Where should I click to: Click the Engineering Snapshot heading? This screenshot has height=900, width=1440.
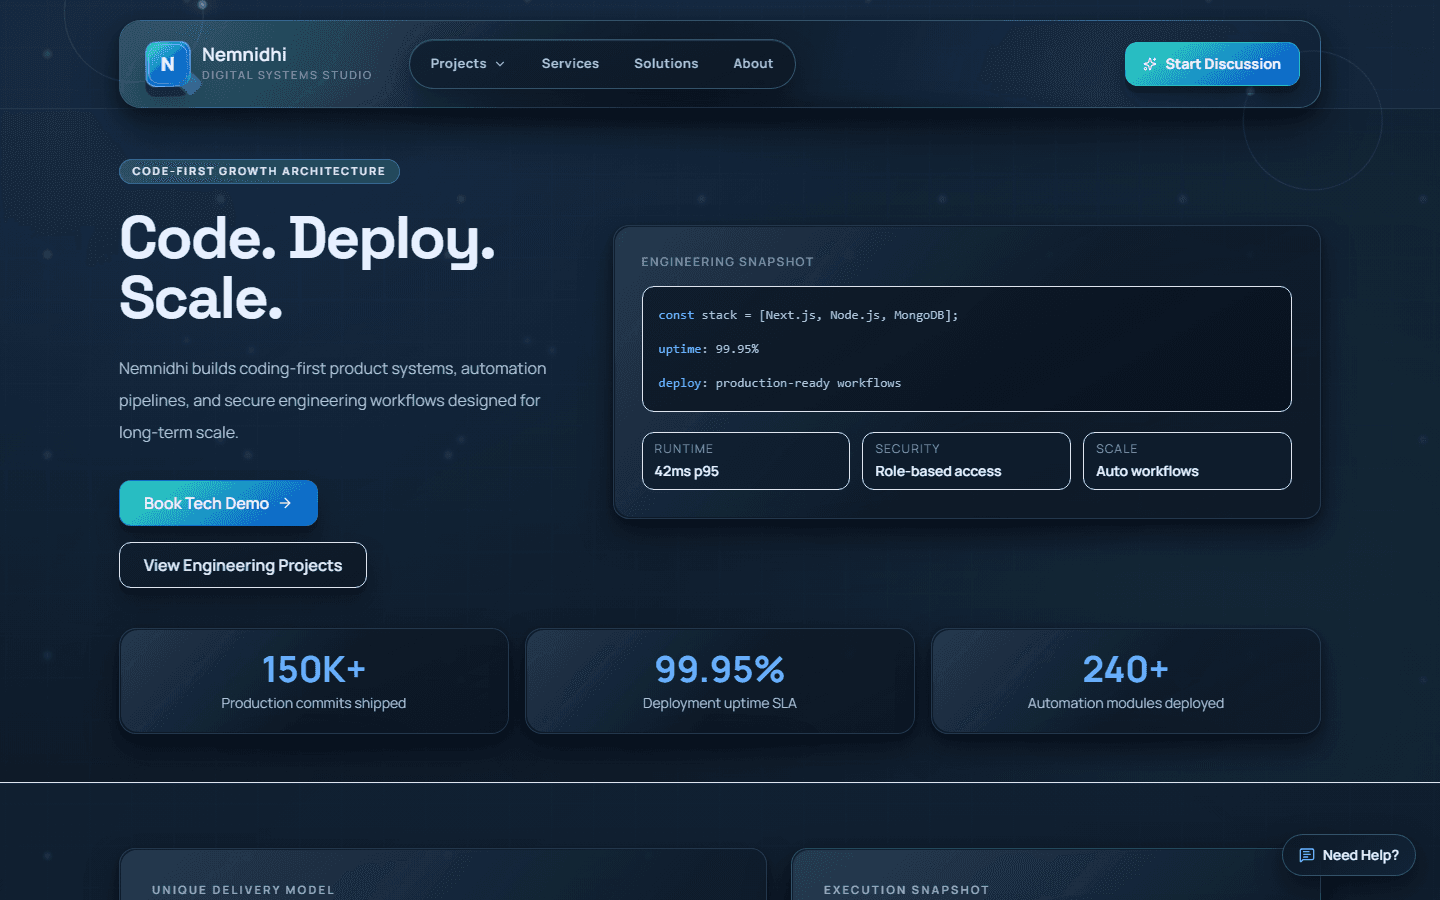(727, 262)
